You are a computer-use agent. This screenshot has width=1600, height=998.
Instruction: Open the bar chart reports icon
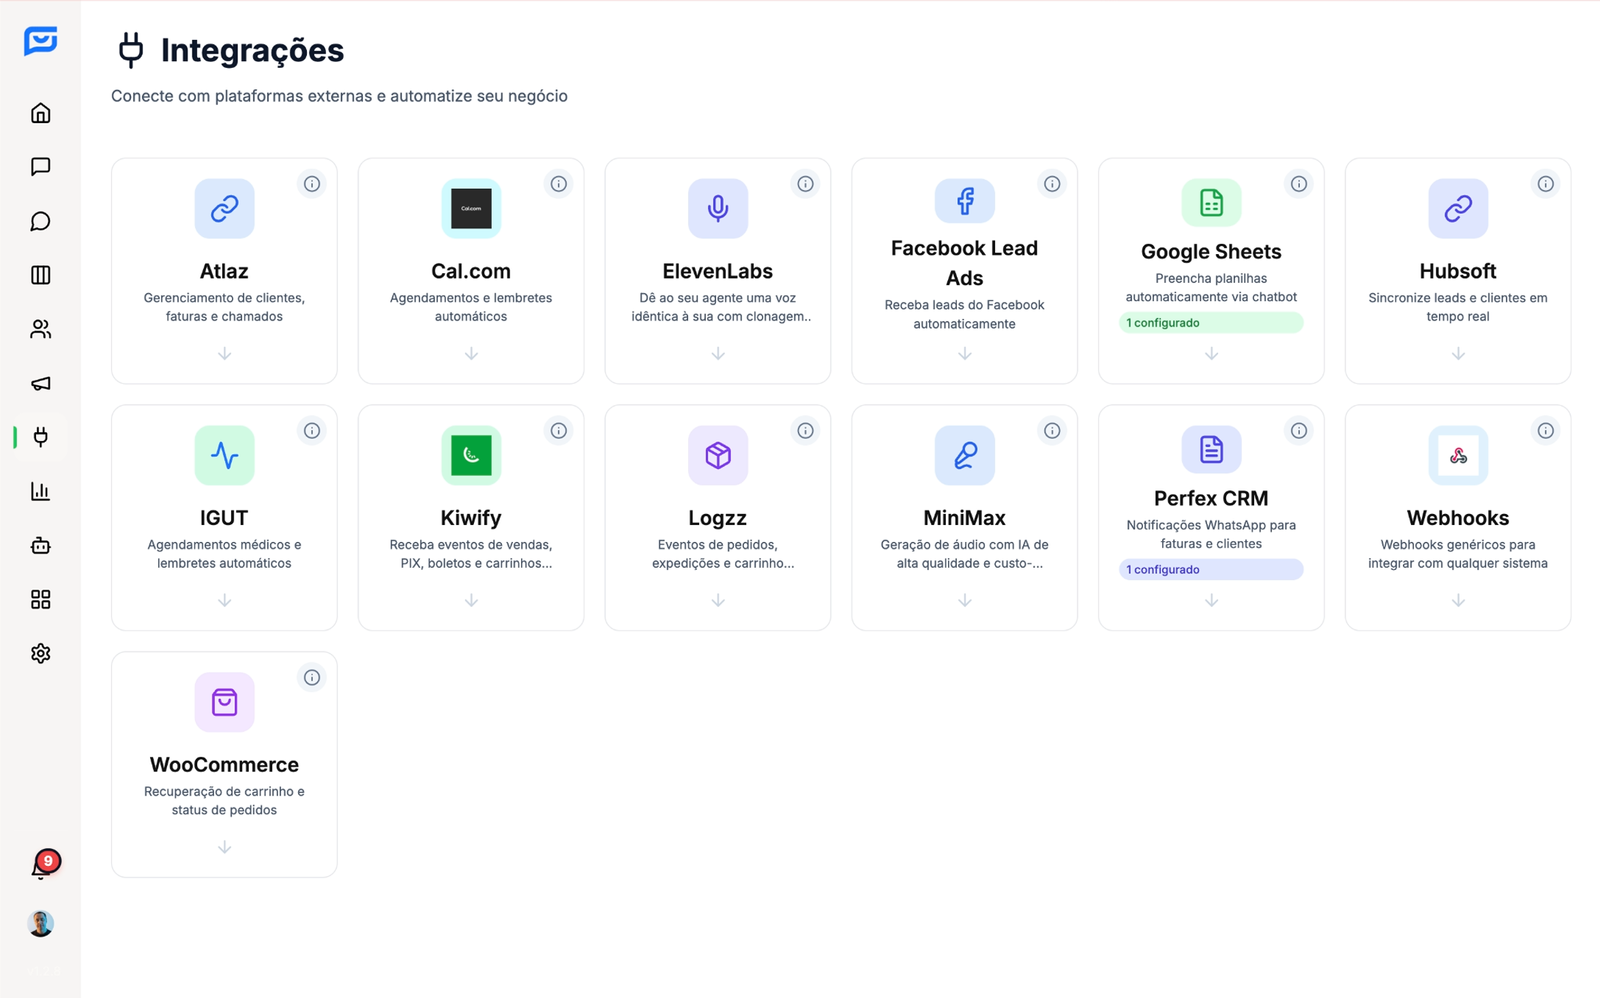40,491
